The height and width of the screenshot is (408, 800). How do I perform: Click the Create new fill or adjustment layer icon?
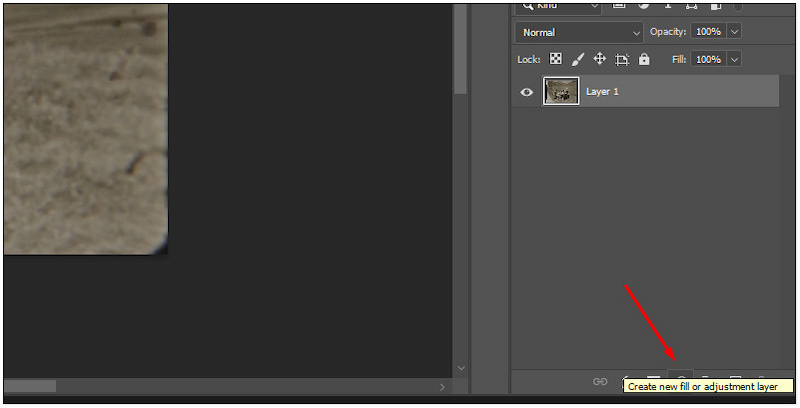pos(681,376)
